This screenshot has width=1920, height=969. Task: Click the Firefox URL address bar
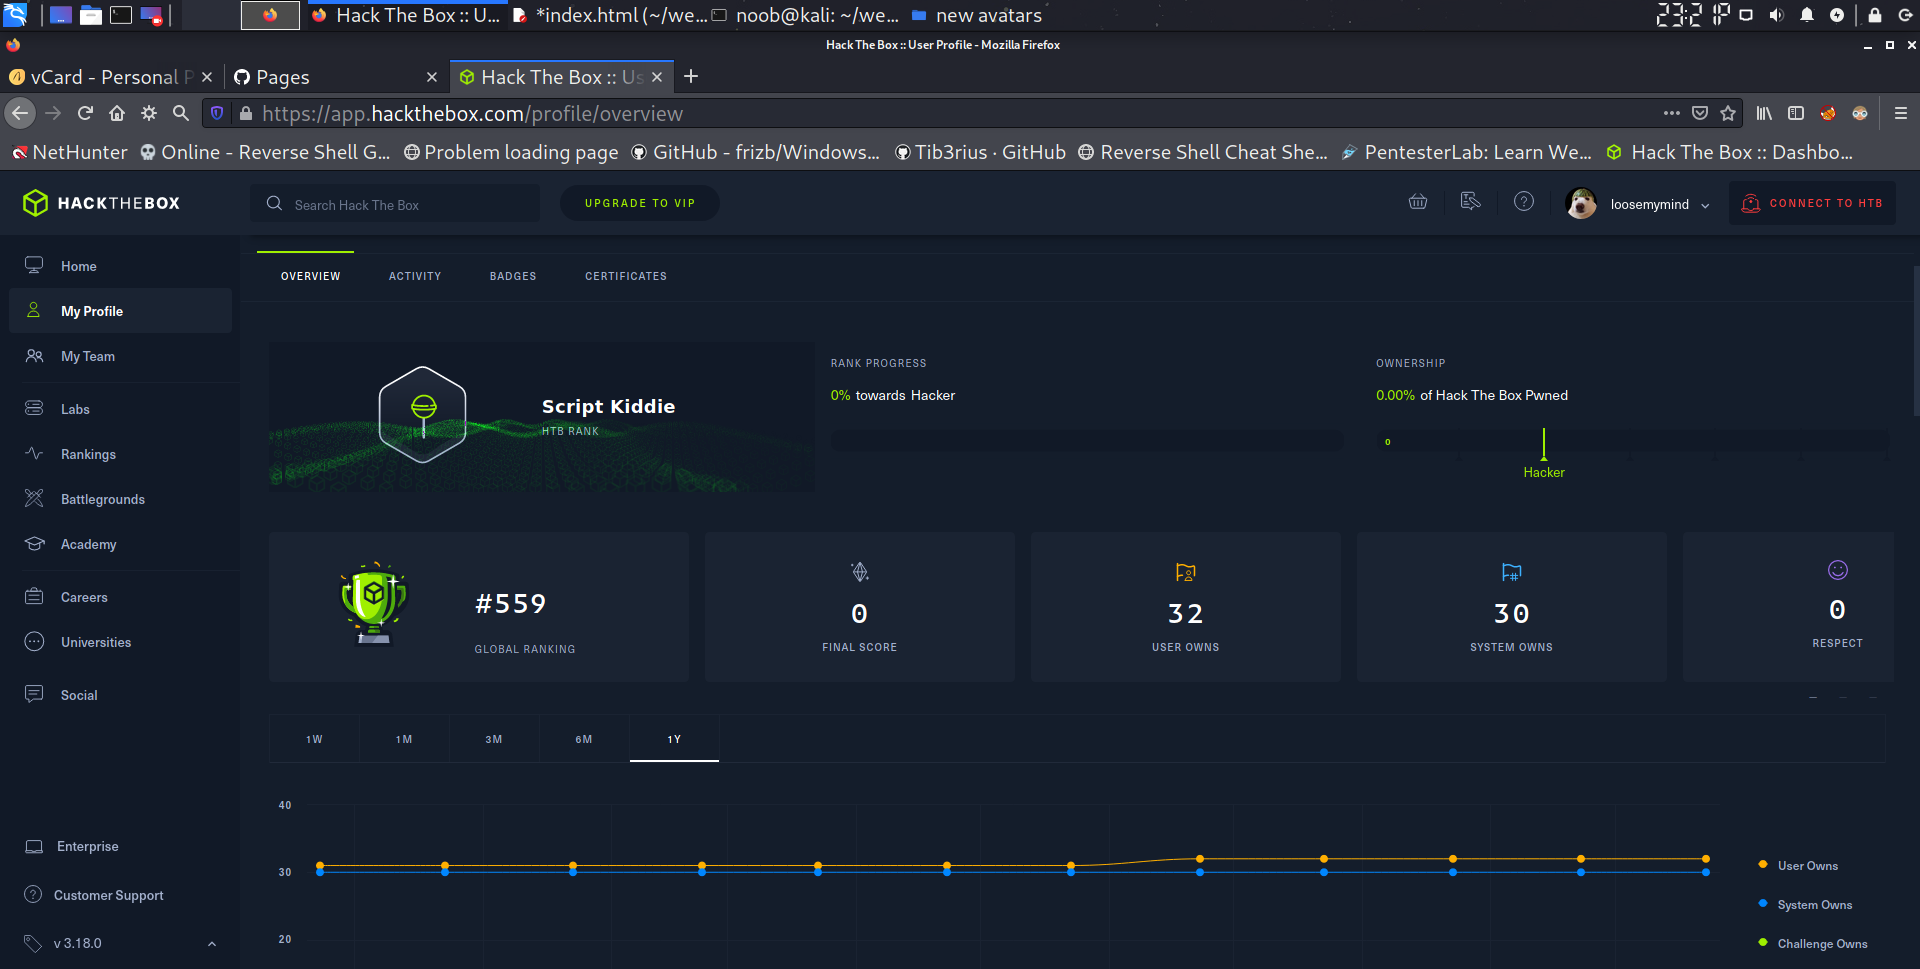click(x=940, y=113)
